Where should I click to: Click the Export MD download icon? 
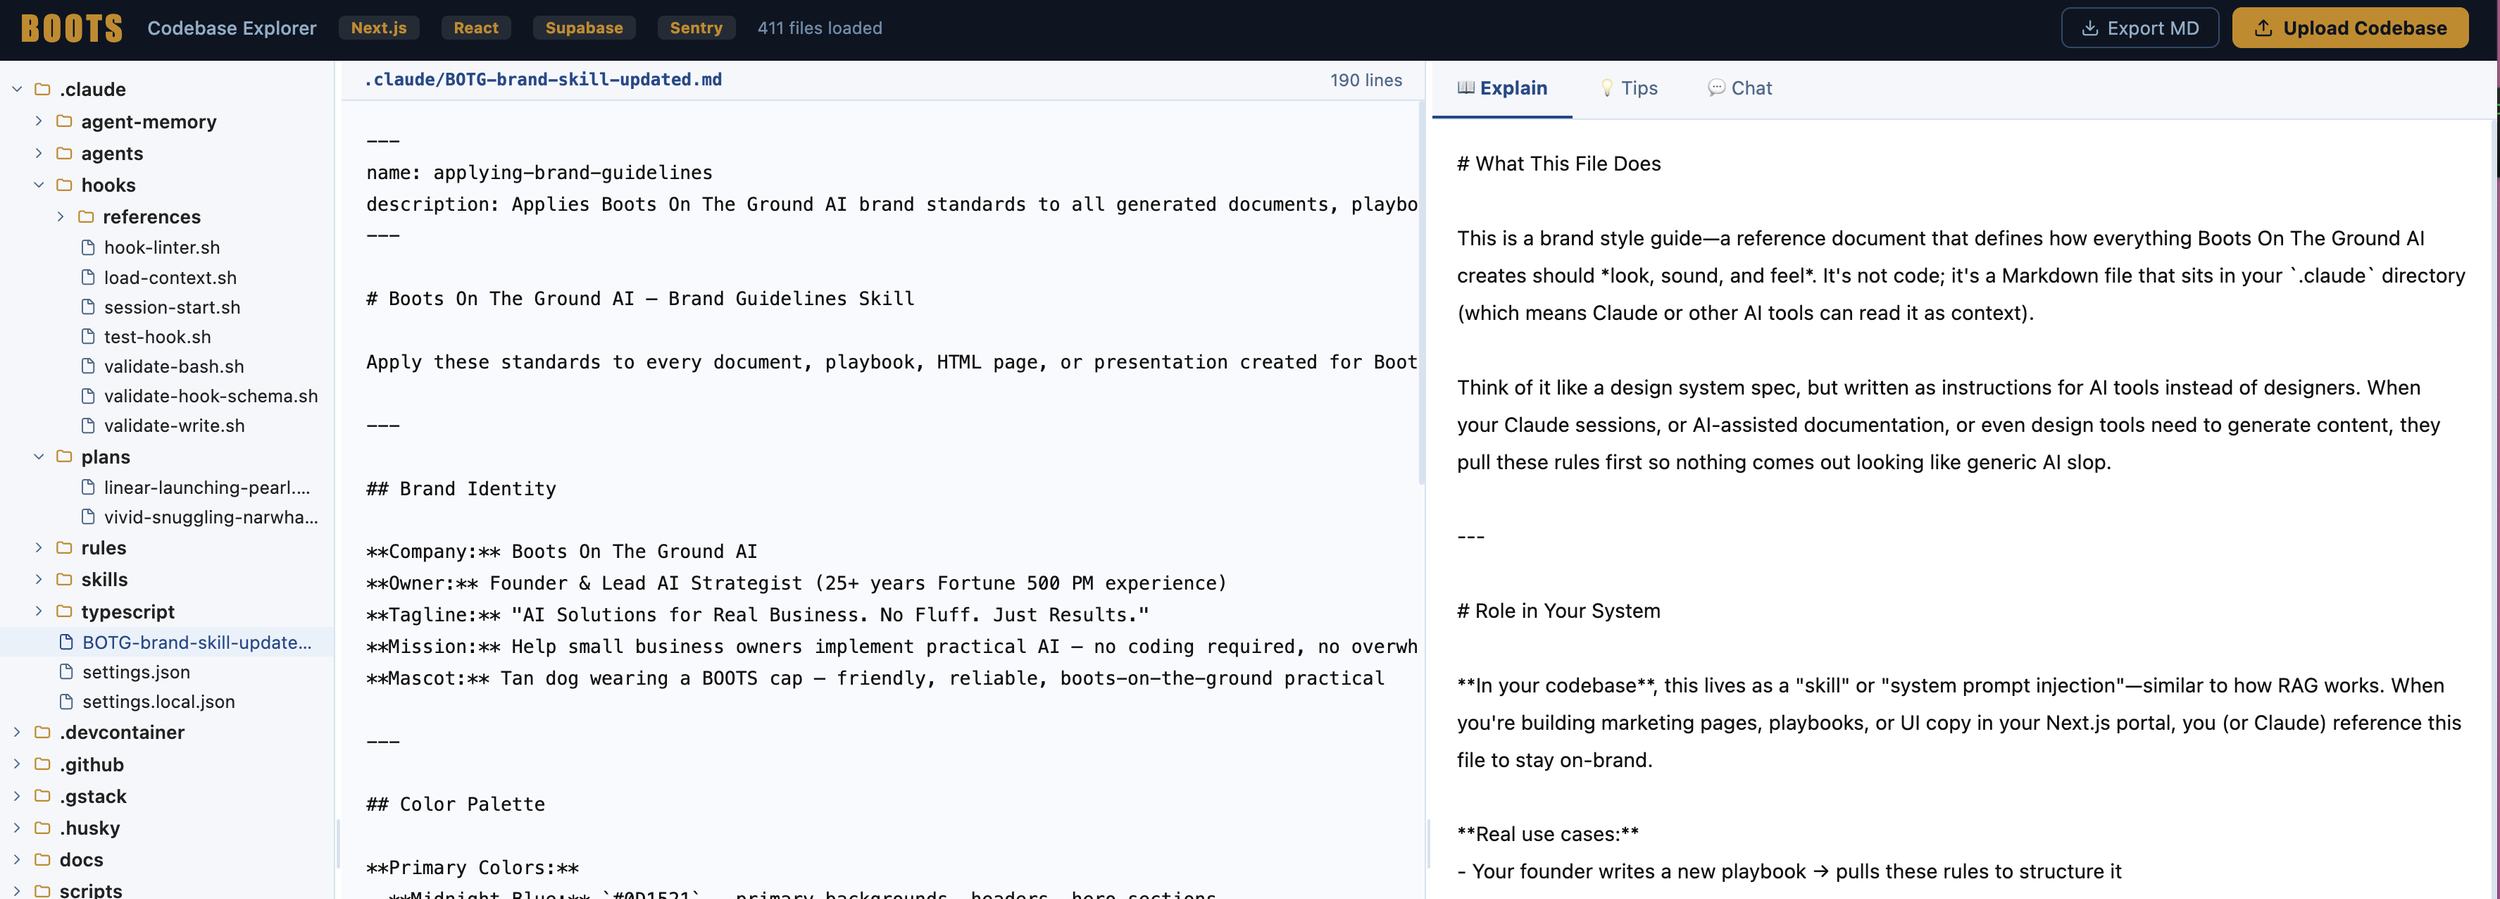tap(2089, 28)
